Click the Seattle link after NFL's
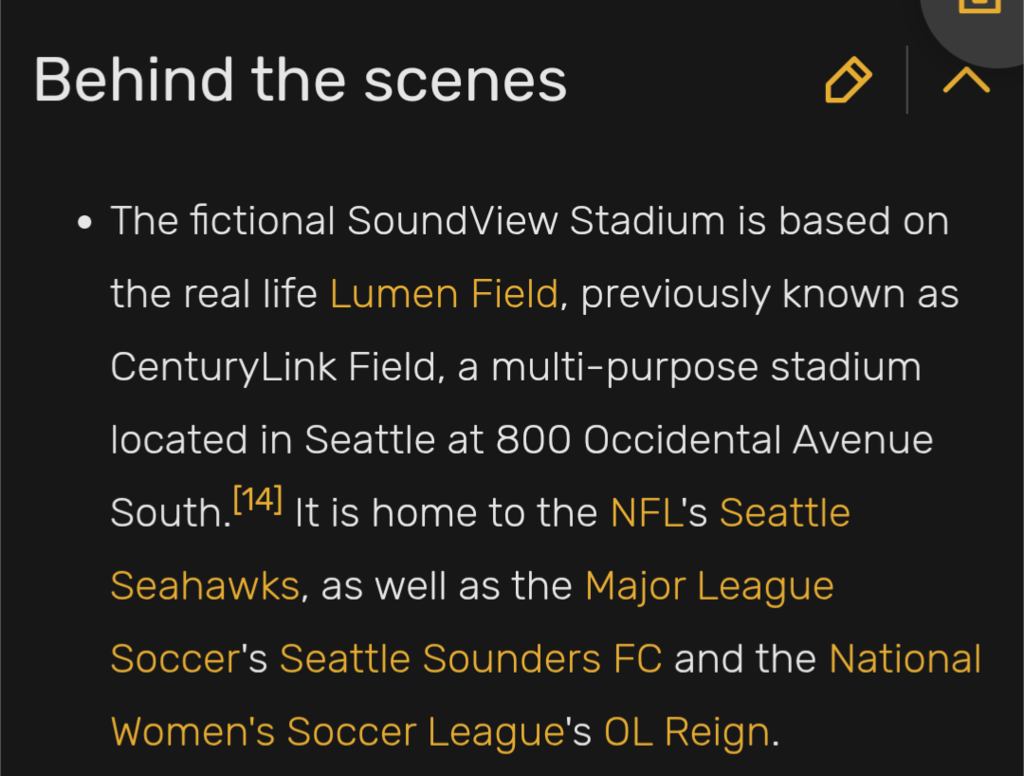 tap(785, 512)
